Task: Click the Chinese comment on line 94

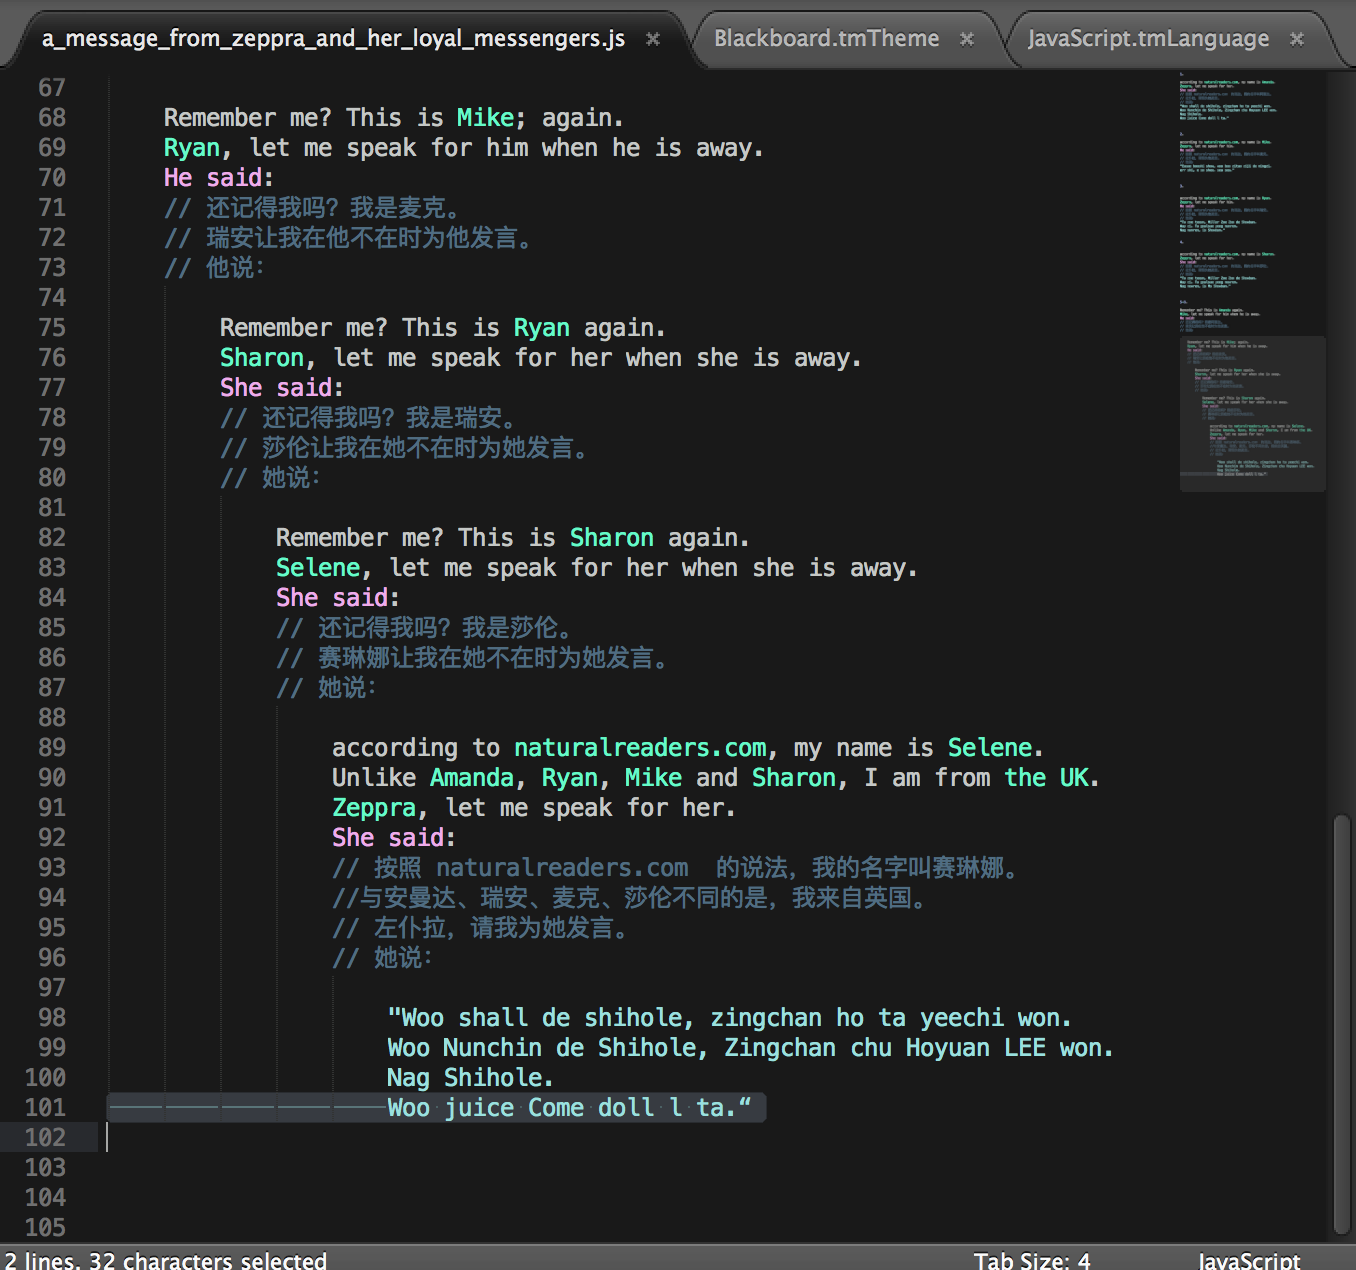Action: [x=631, y=898]
